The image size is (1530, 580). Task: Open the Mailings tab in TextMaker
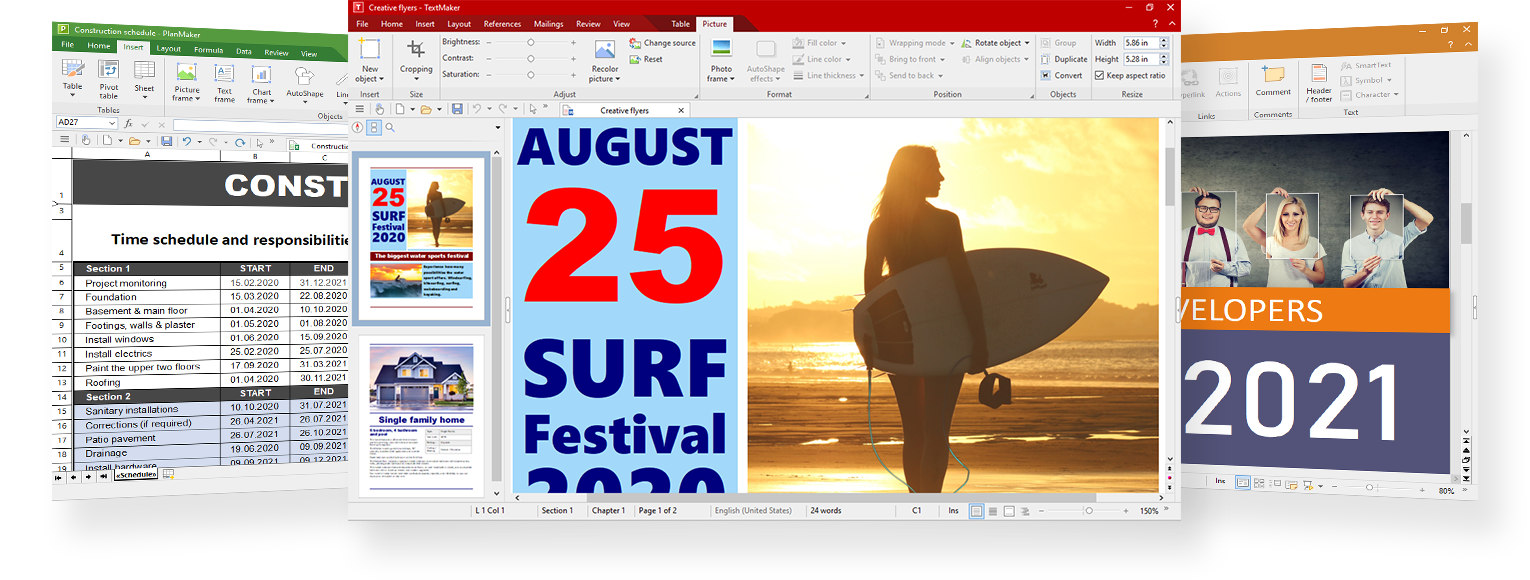548,24
